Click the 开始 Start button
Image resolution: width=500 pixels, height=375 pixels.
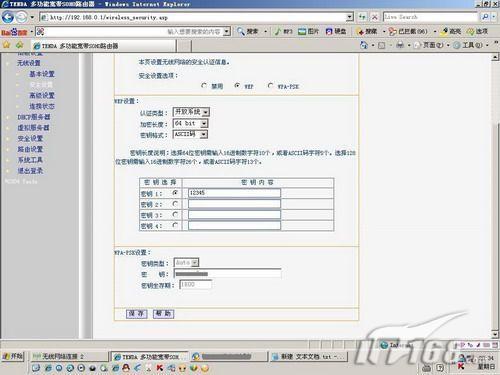tap(13, 356)
